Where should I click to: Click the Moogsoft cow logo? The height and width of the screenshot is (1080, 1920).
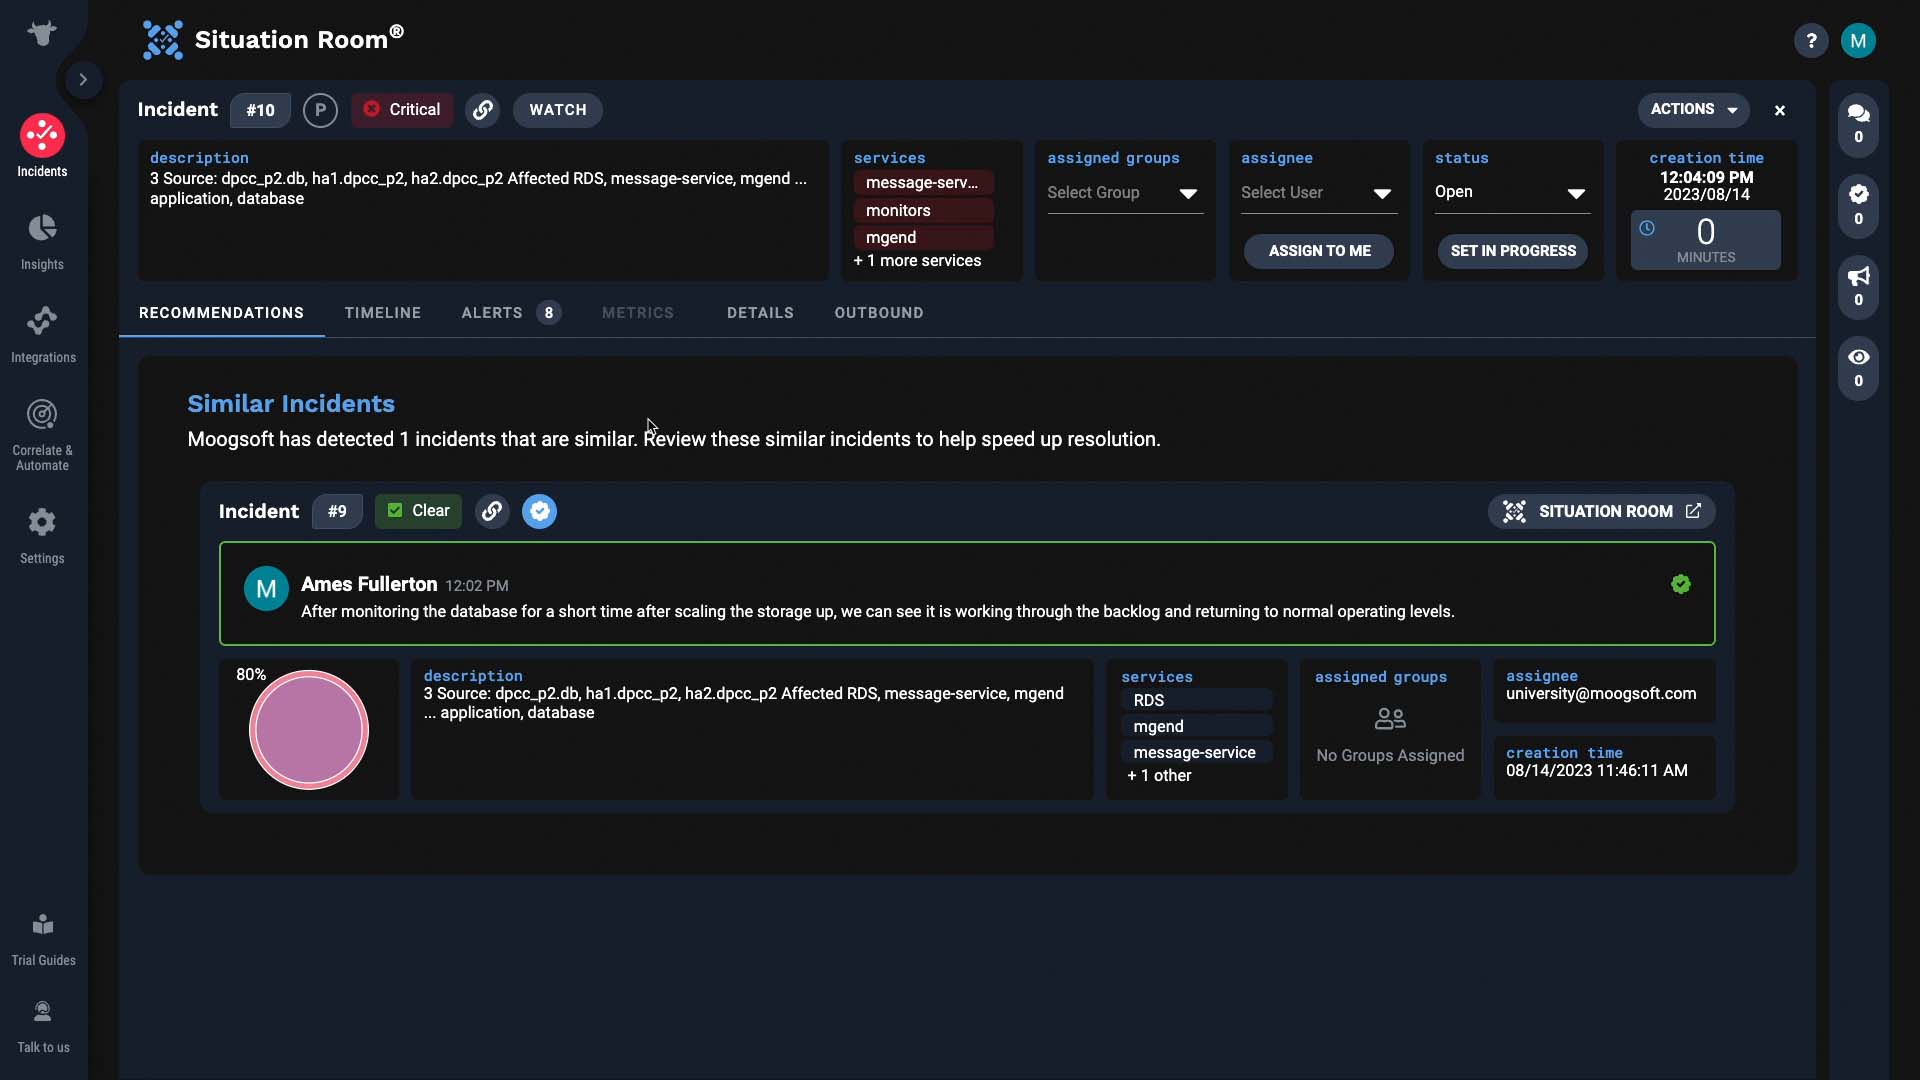point(42,33)
